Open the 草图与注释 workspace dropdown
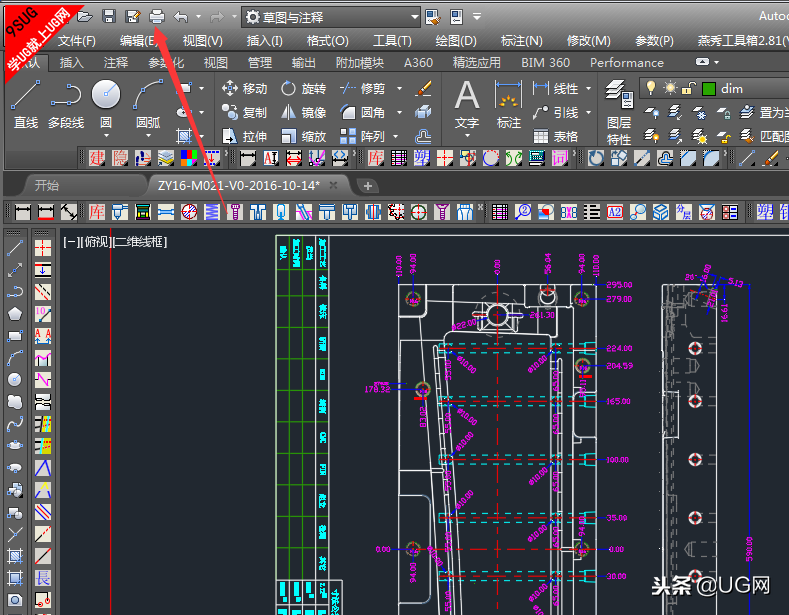The height and width of the screenshot is (615, 789). 331,18
